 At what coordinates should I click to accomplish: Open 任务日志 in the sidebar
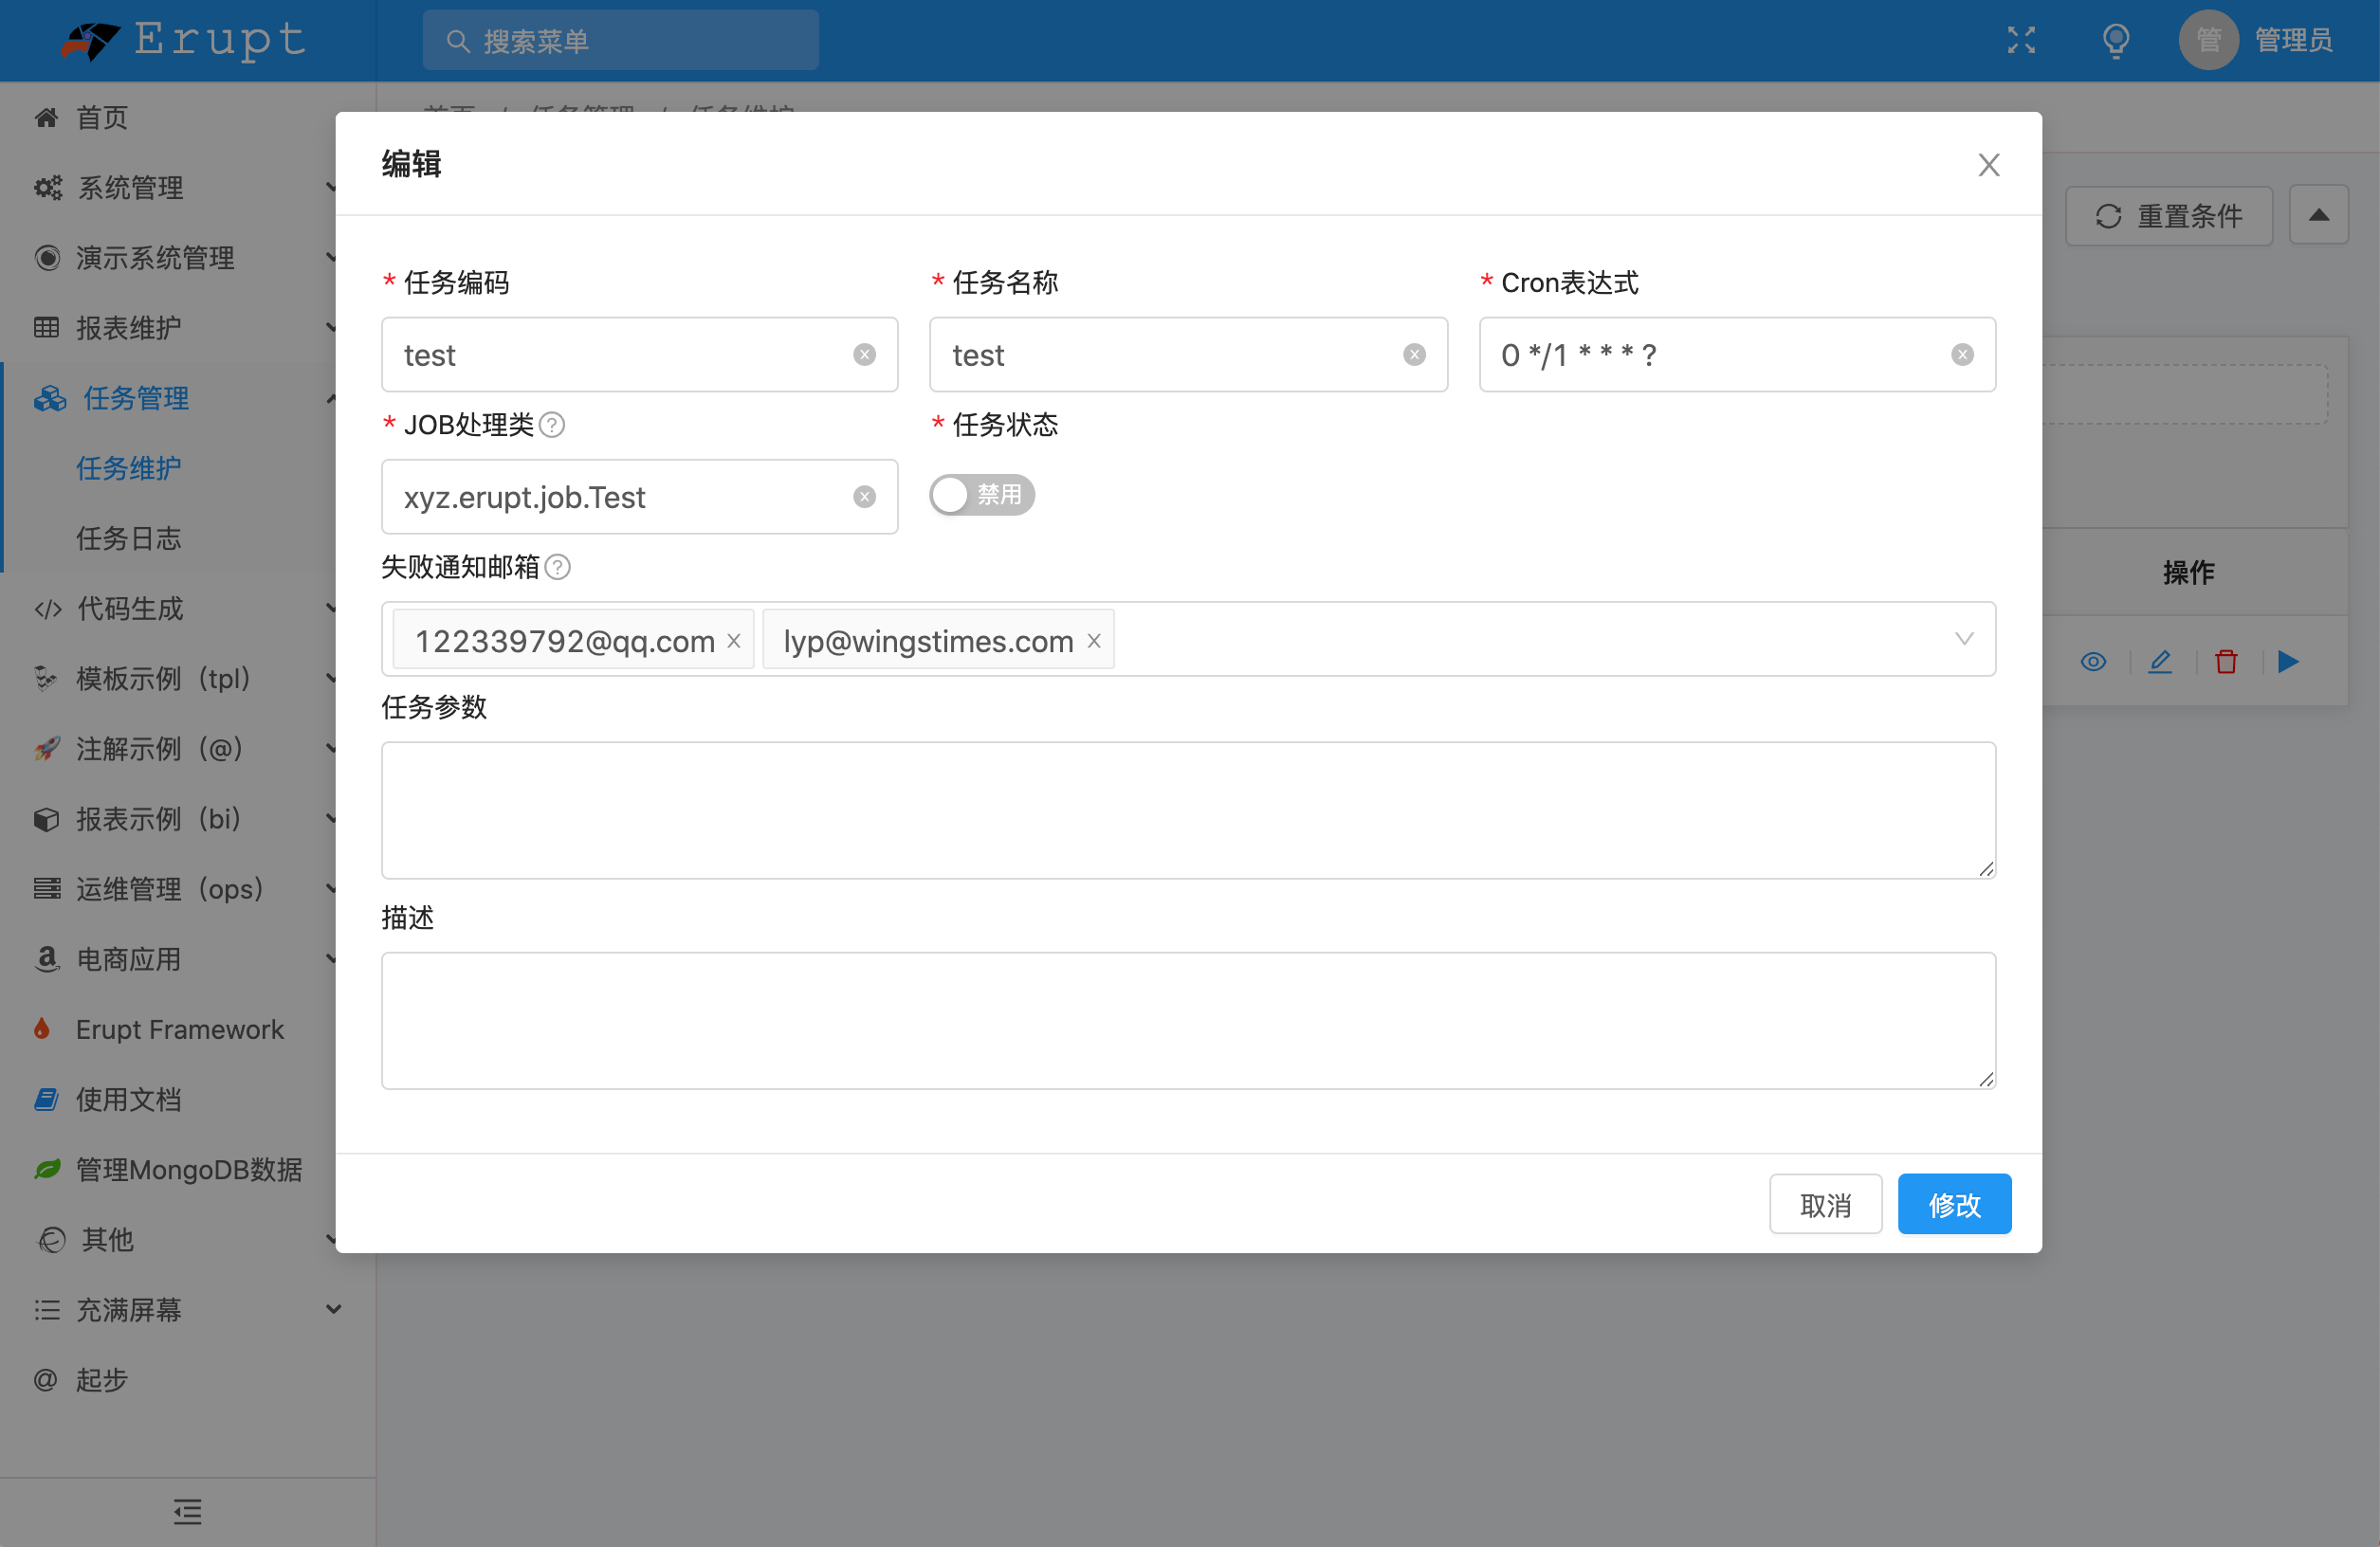[x=129, y=538]
